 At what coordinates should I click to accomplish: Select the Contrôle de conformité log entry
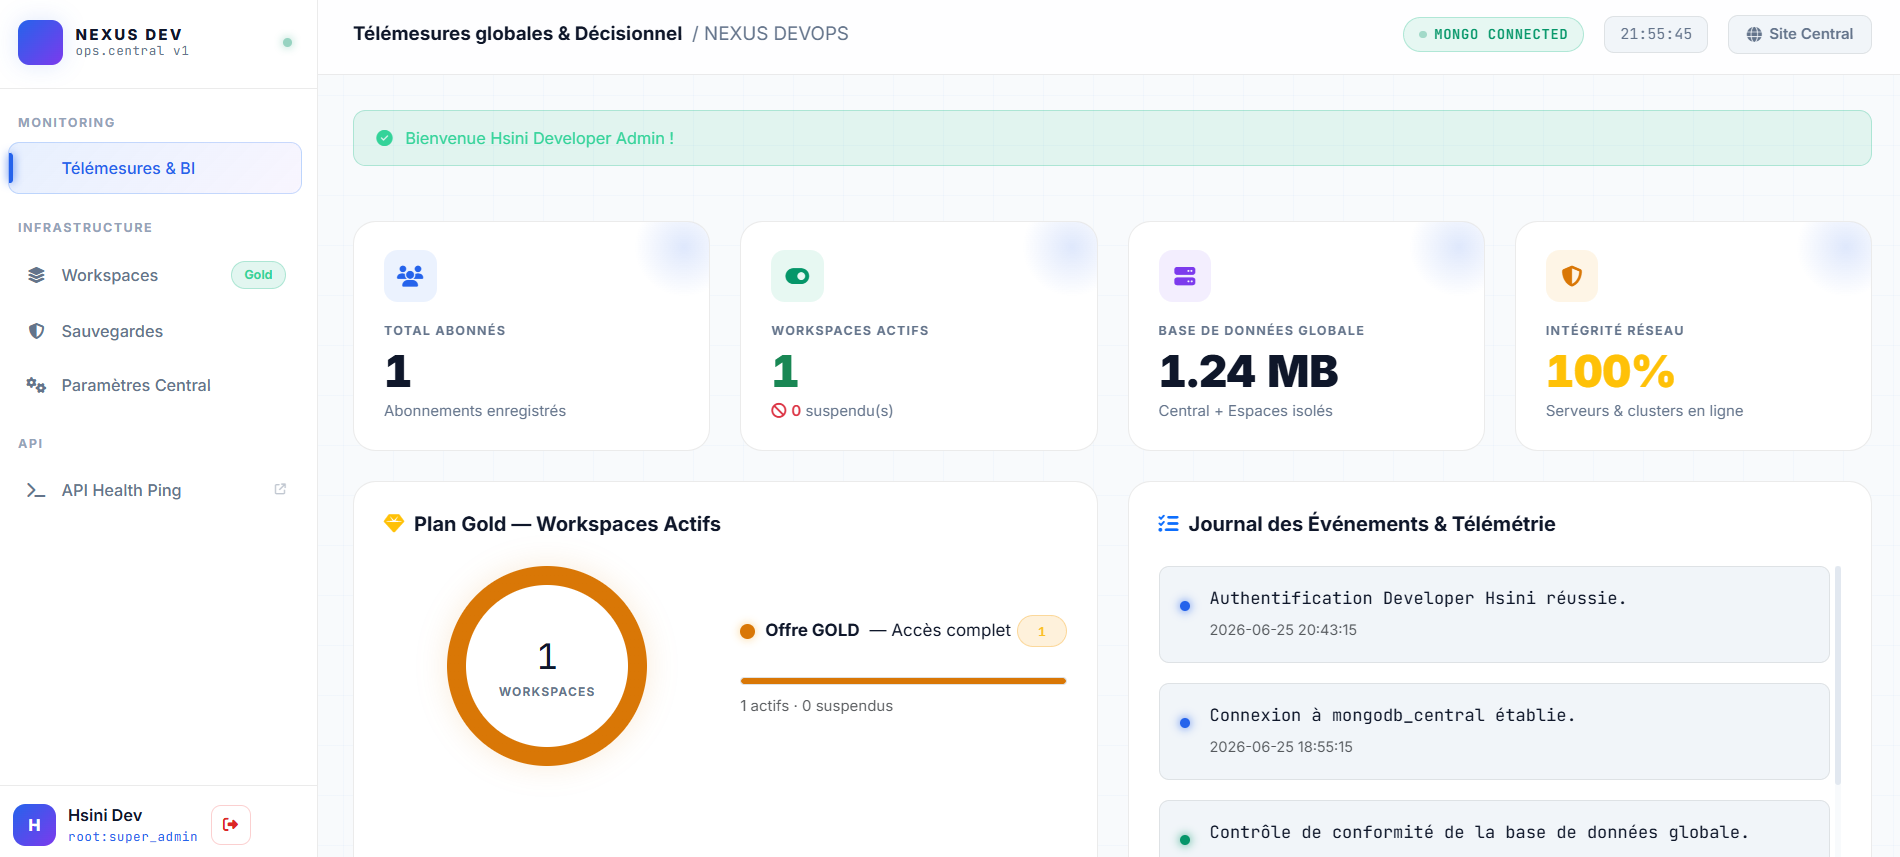[1494, 829]
